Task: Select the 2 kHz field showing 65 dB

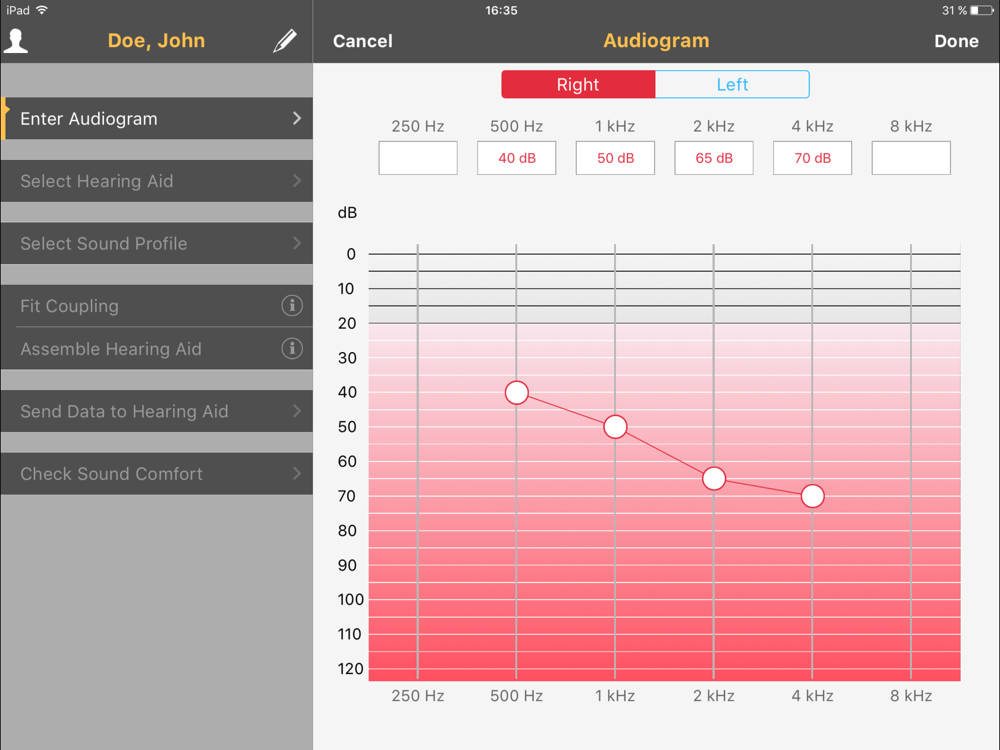Action: point(714,158)
